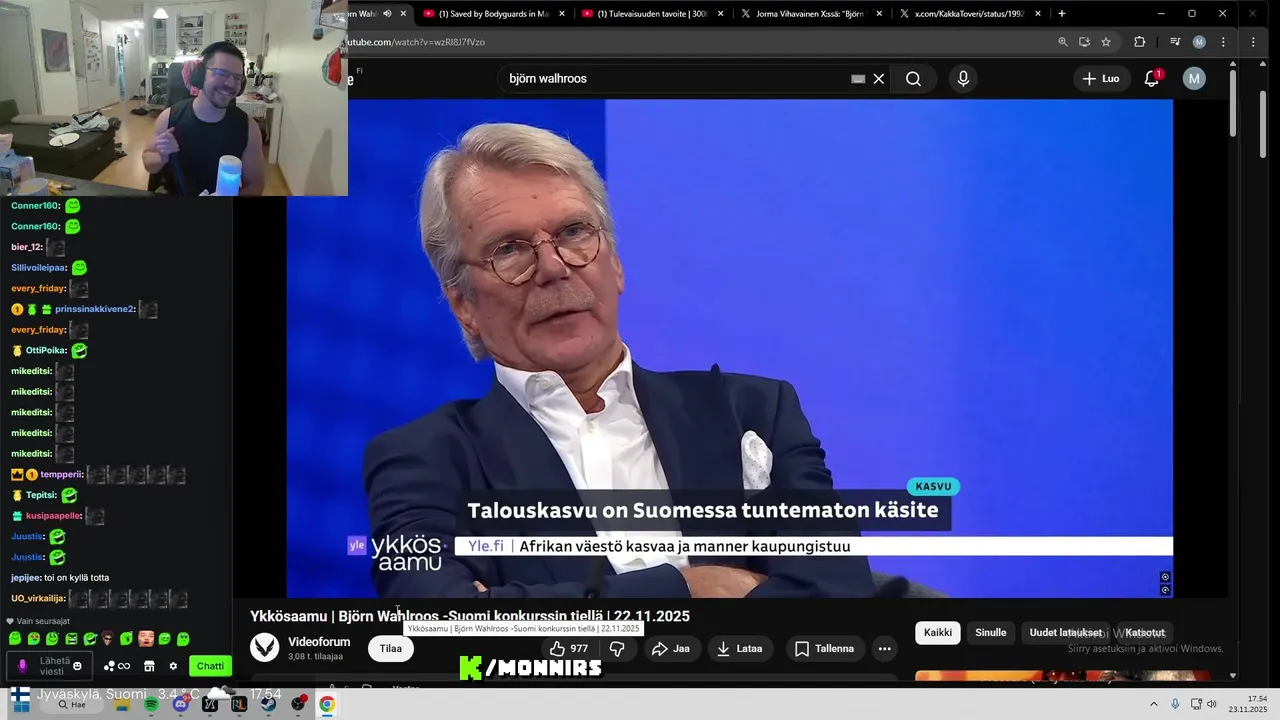
Task: Open browser zoom magnifier icon
Action: tap(1063, 42)
